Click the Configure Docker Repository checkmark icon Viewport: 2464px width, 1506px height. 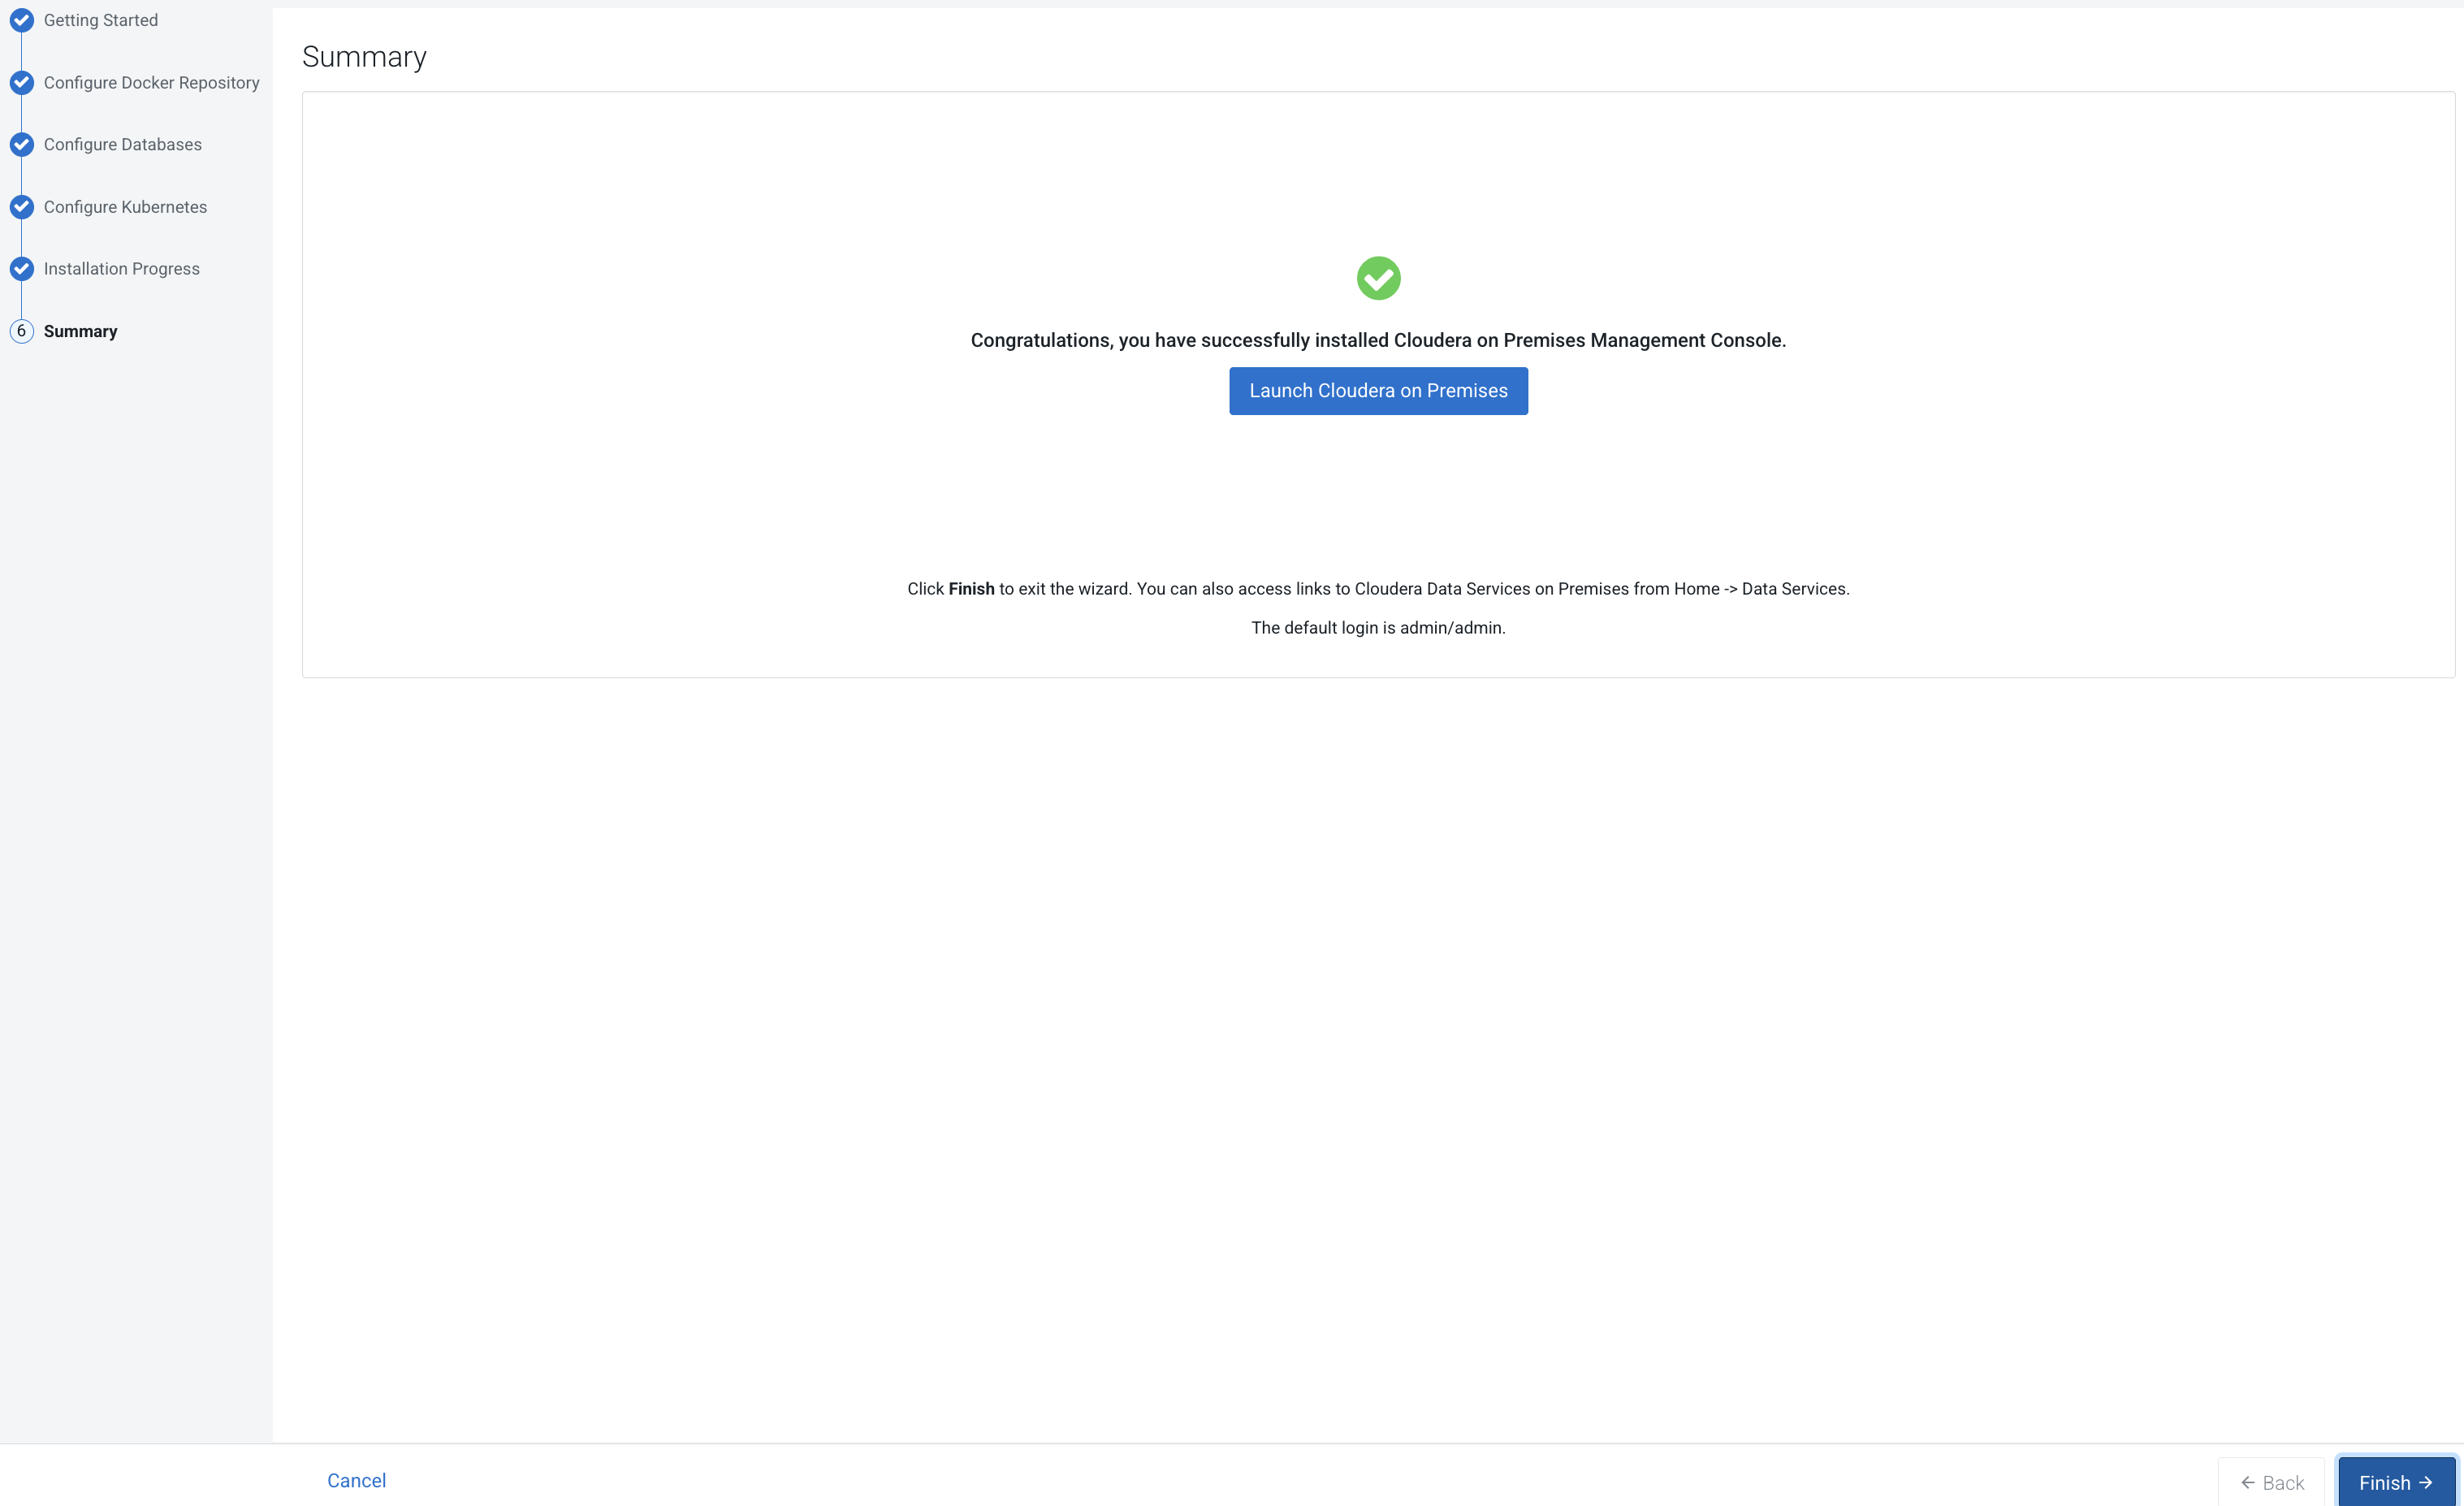pos(21,83)
